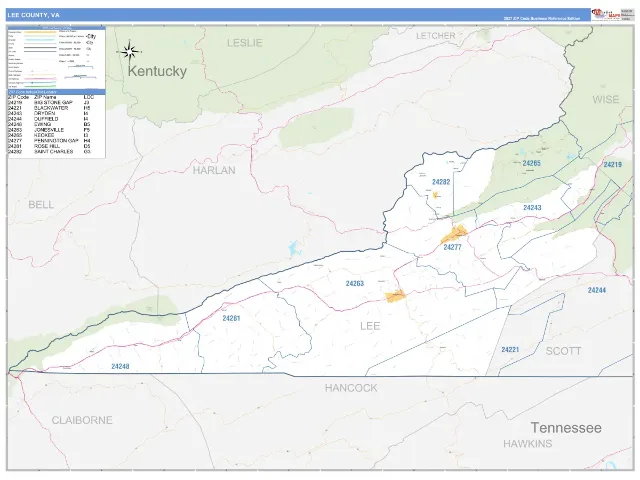
Task: Click ZIP label 24263 on the map
Action: pos(355,283)
